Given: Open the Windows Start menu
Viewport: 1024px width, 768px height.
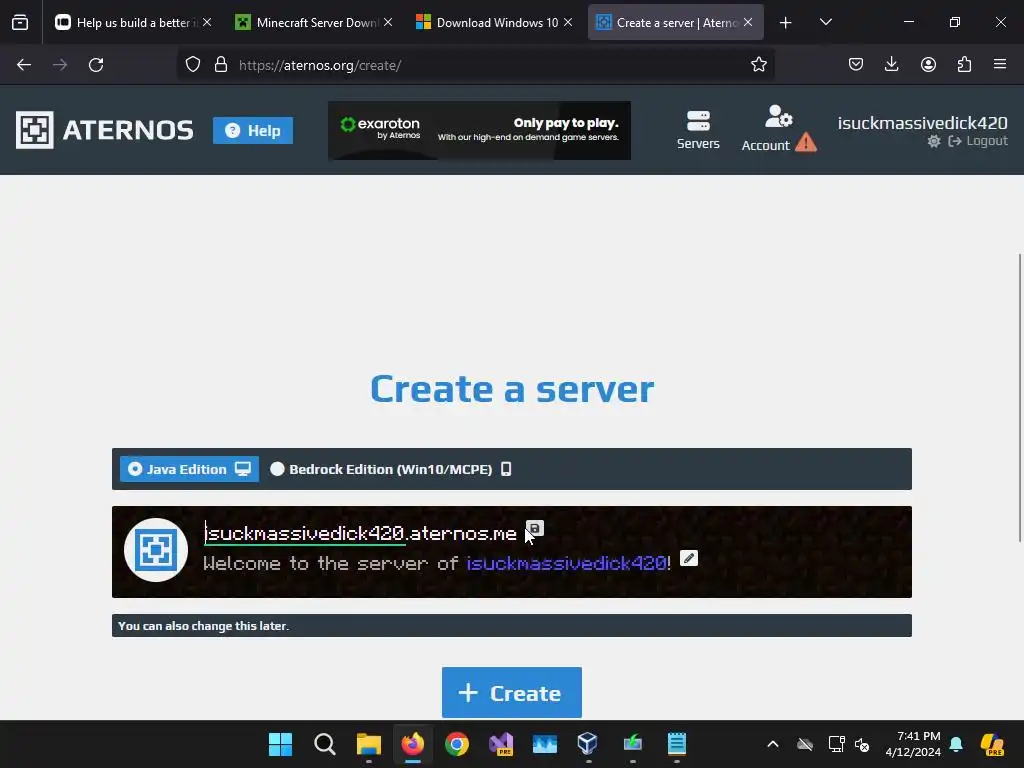Looking at the screenshot, I should [x=281, y=744].
